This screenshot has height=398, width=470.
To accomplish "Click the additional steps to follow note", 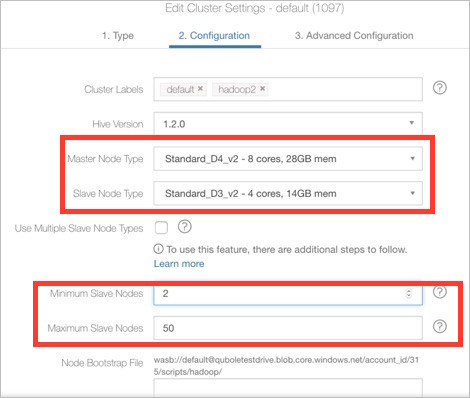I will pos(287,249).
